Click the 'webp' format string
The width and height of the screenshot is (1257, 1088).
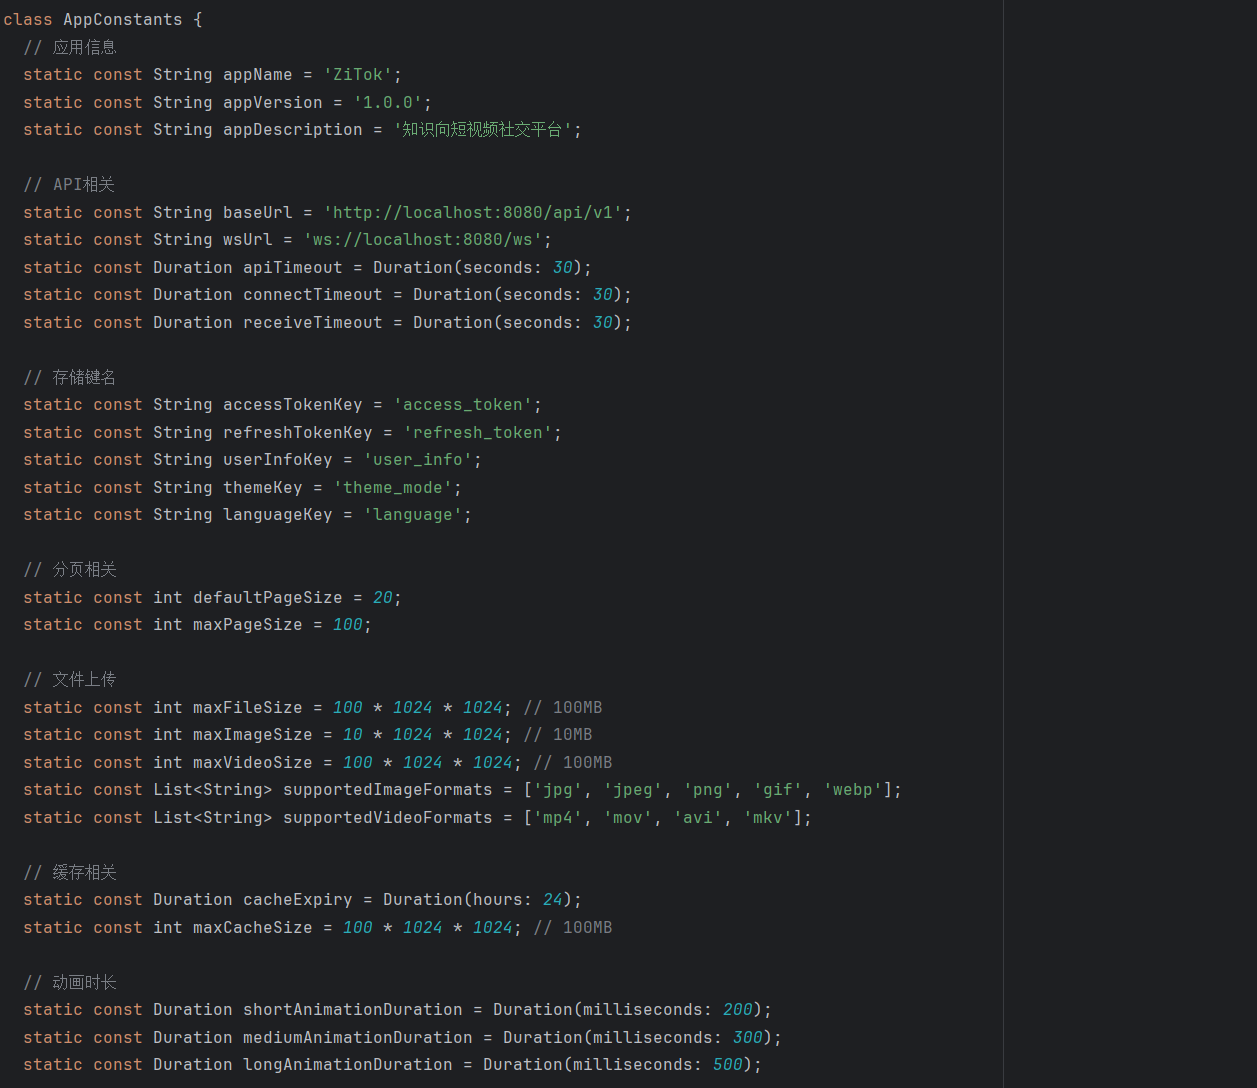coord(853,790)
